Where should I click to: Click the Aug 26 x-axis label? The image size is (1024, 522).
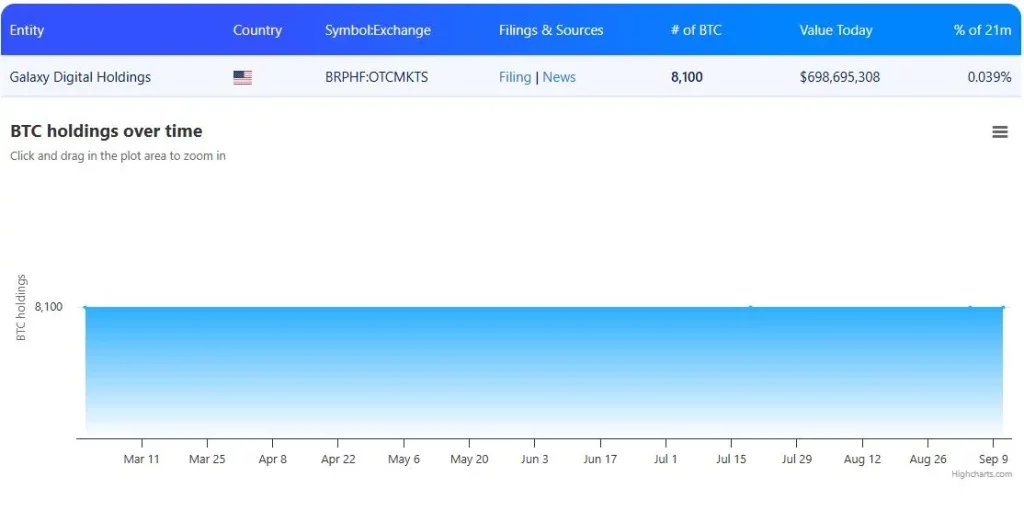point(928,459)
